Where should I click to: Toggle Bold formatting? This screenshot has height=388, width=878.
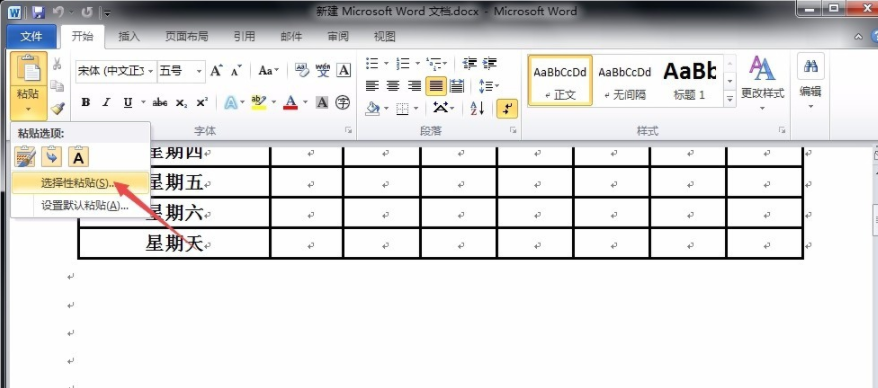(x=86, y=102)
